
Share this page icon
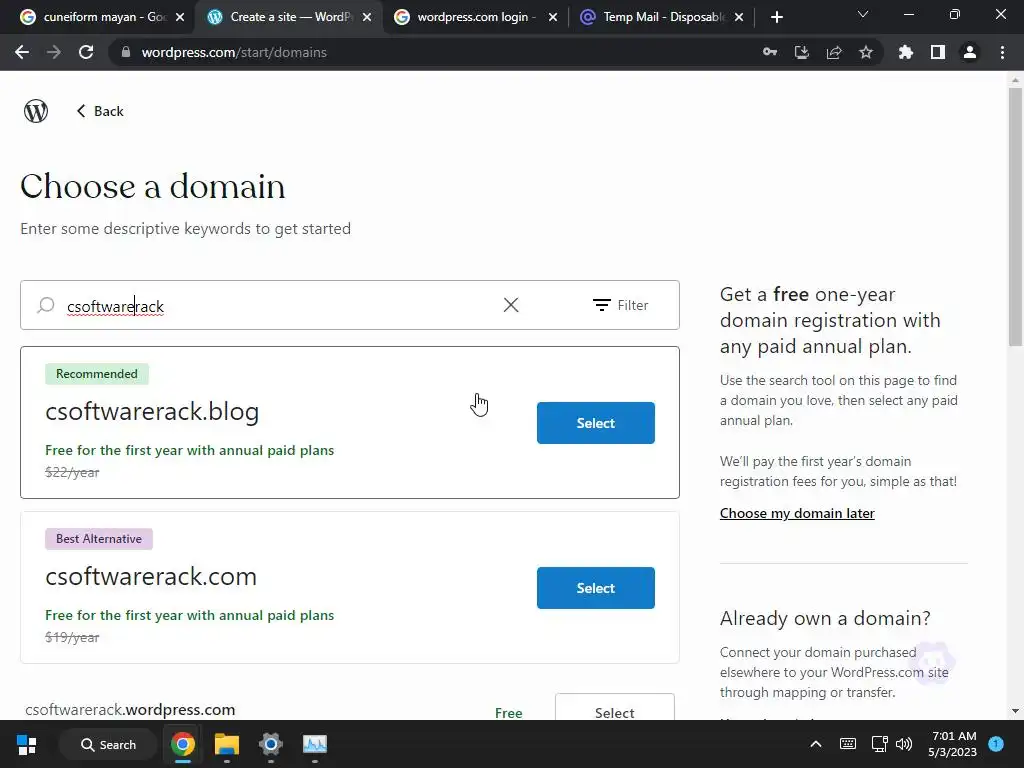(834, 52)
